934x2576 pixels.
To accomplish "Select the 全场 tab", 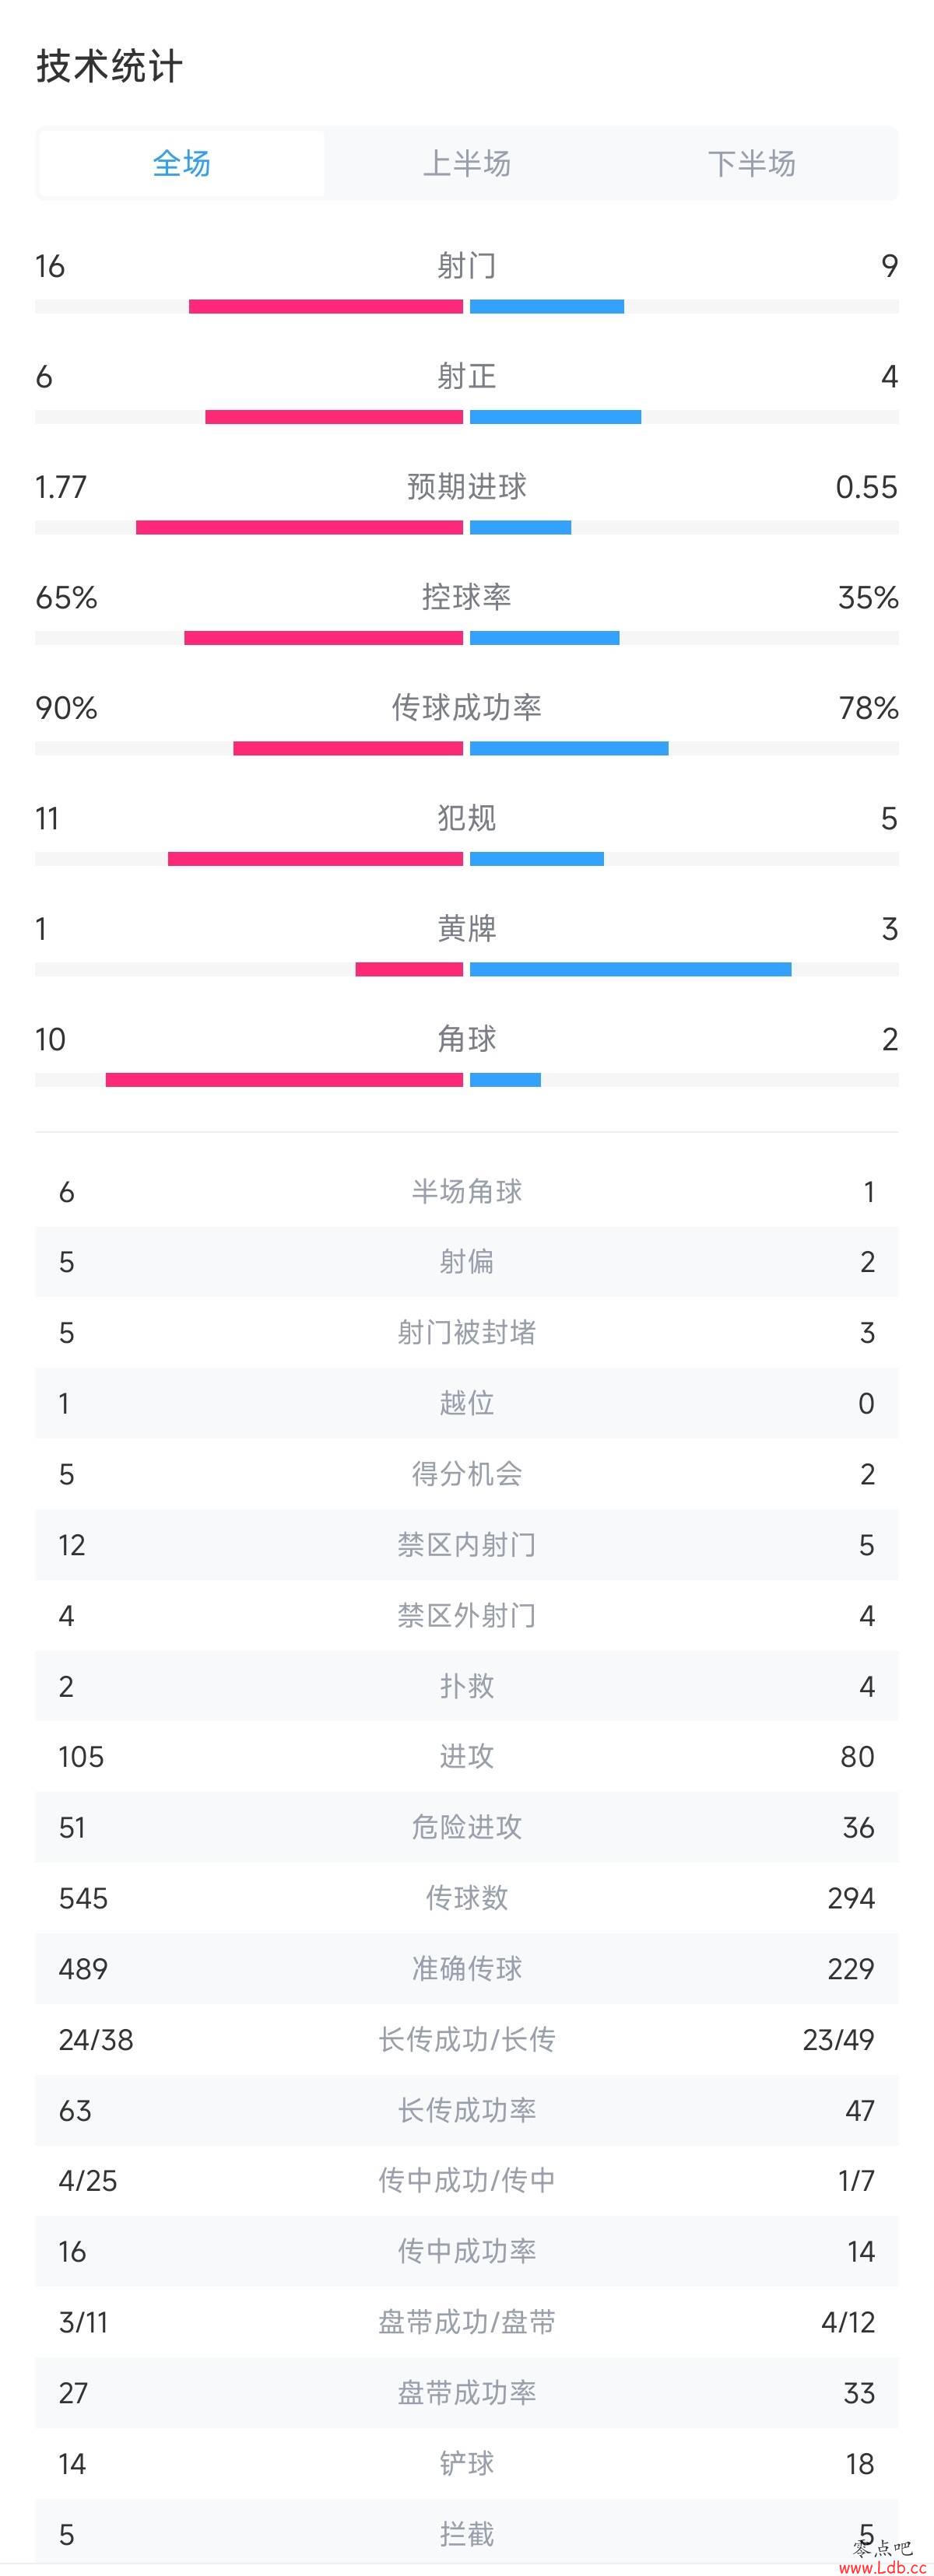I will pos(181,163).
